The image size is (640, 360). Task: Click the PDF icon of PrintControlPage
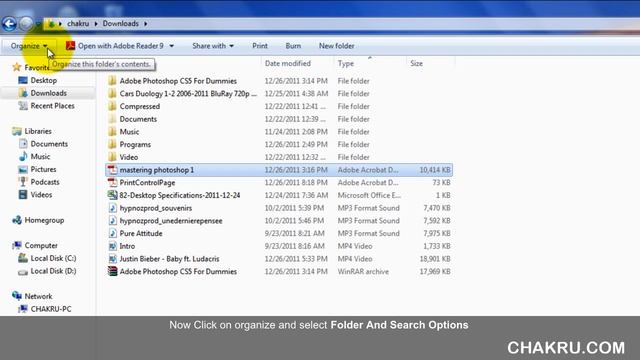(x=112, y=182)
